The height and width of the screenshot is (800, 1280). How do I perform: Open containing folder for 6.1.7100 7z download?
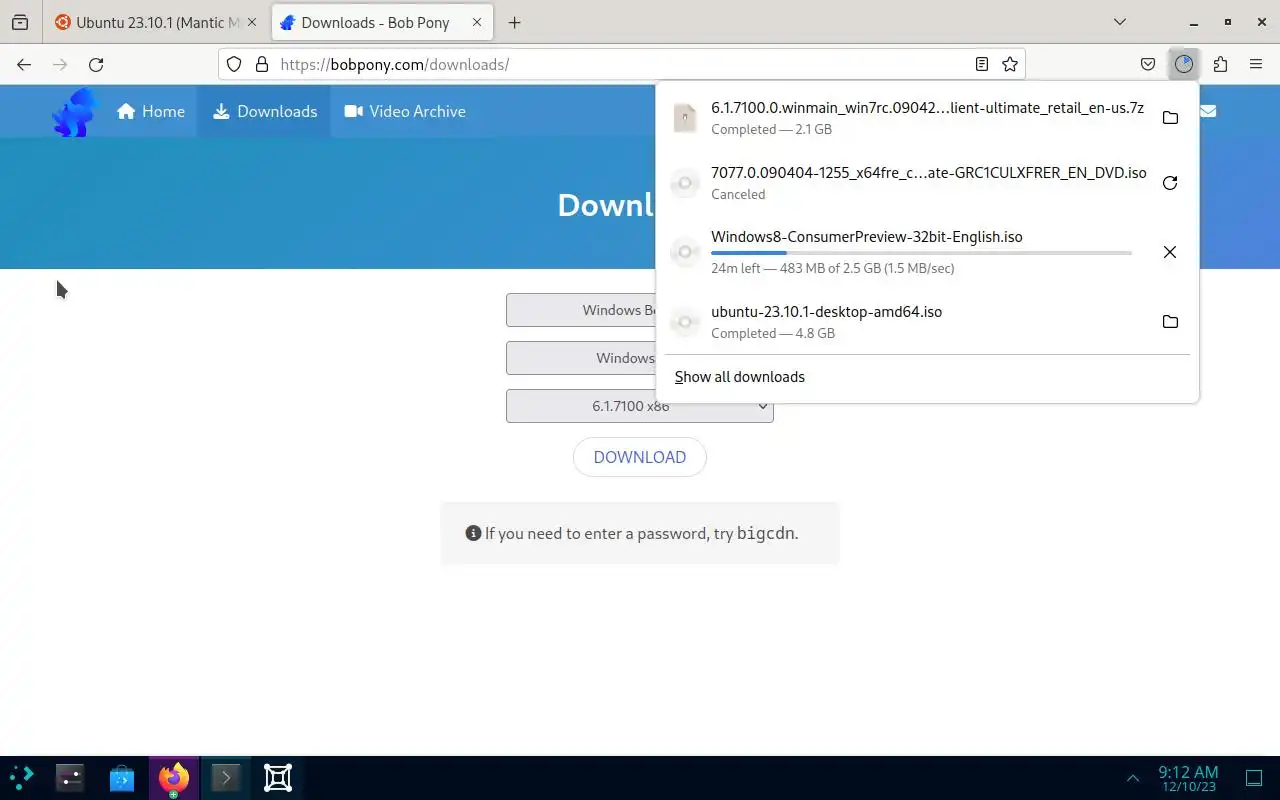[x=1170, y=118]
